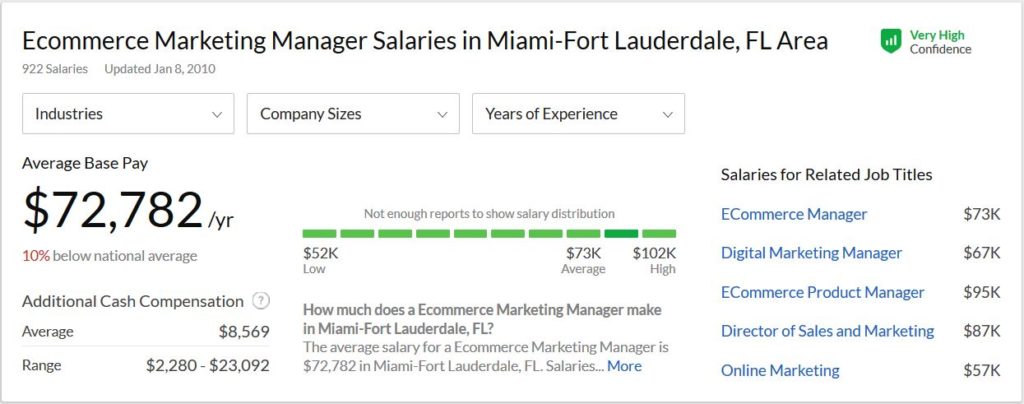The image size is (1024, 404).
Task: Open the Industries dropdown
Action: click(128, 114)
